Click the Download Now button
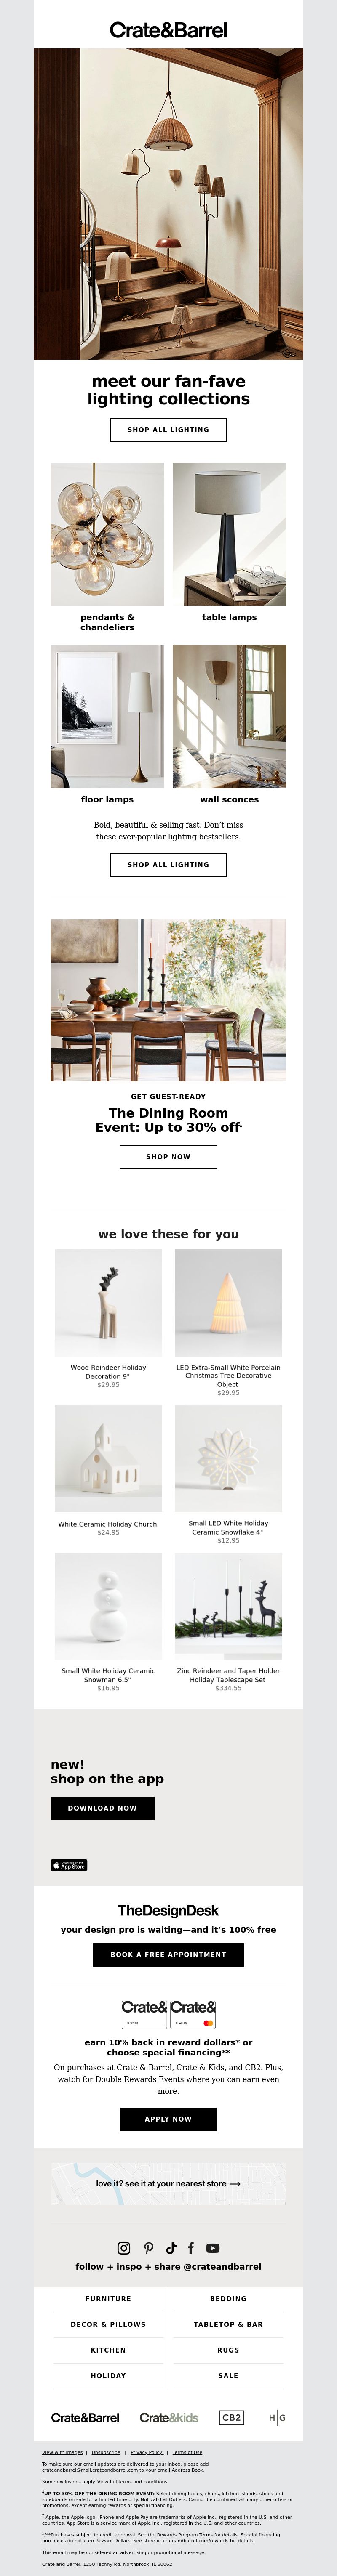Viewport: 337px width, 2576px height. tap(102, 1808)
